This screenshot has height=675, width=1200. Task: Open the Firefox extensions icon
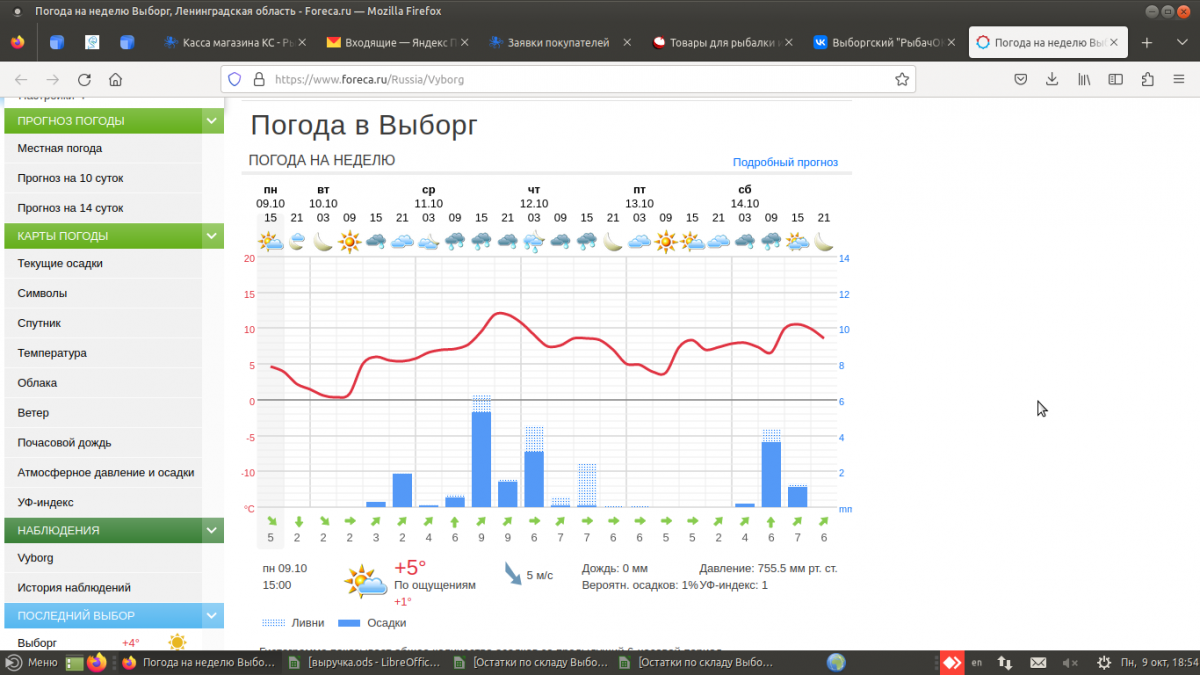point(1147,79)
